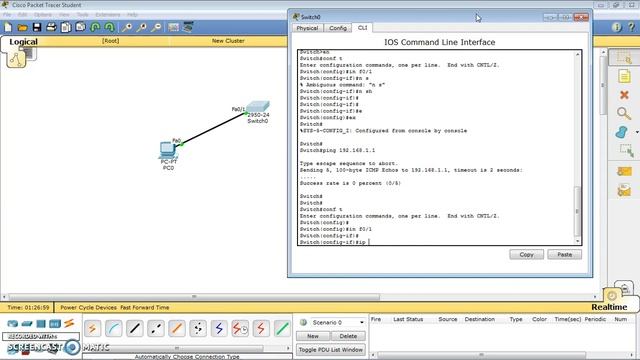Viewport: 640px width, 360px height.
Task: Choose the Select tool in right toolbar
Action: coord(624,58)
